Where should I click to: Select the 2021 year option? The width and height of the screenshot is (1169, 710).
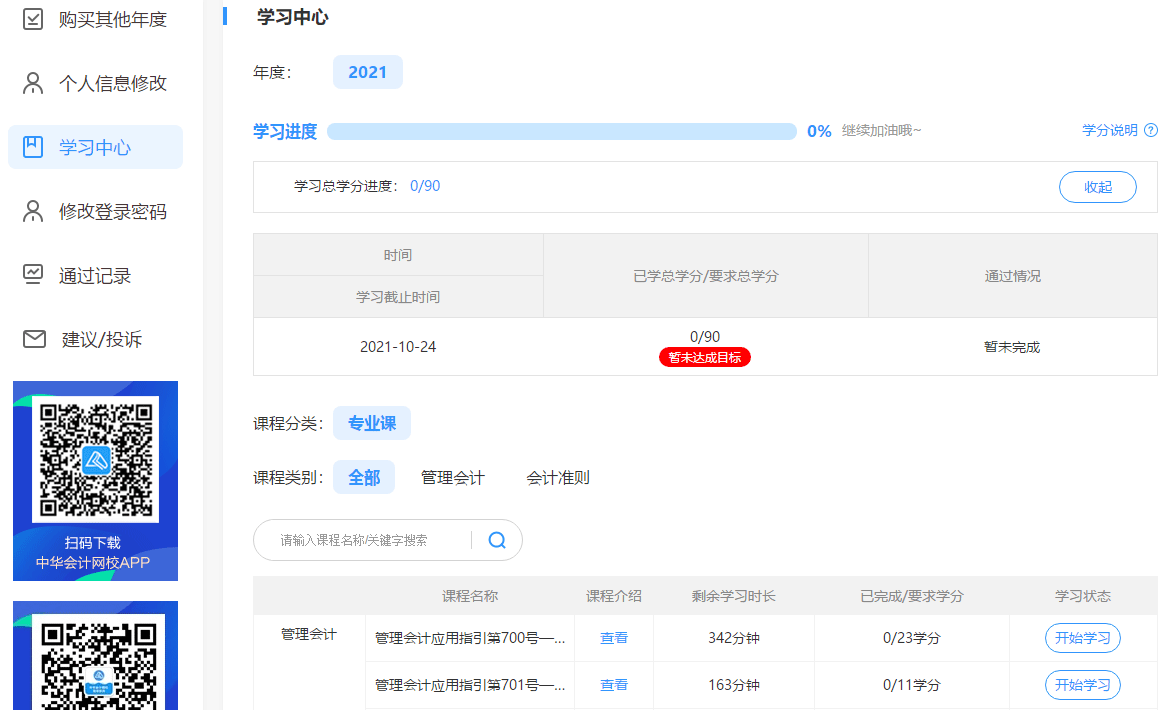point(367,72)
